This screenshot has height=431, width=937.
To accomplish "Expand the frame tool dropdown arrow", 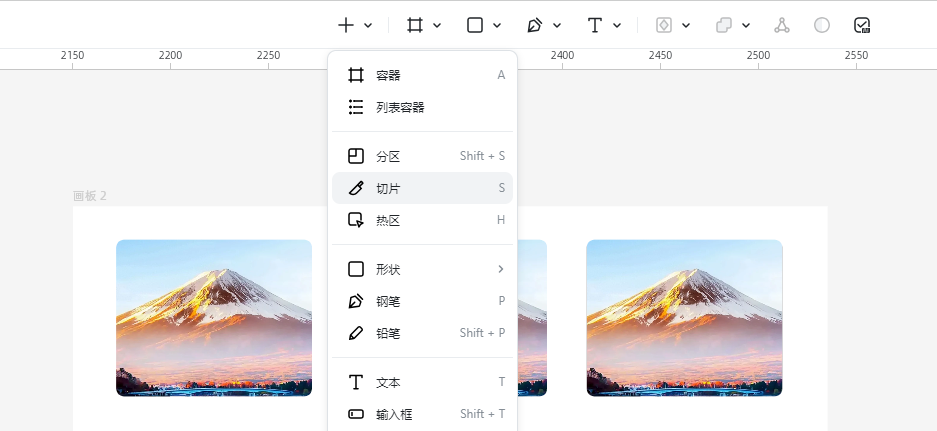I will pos(437,25).
